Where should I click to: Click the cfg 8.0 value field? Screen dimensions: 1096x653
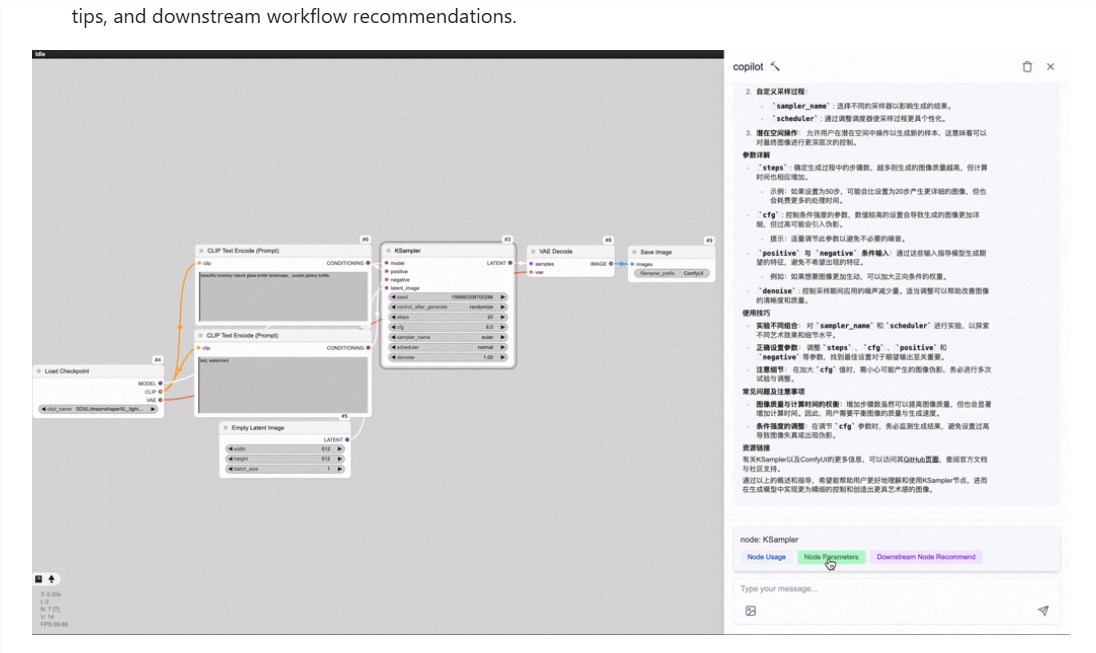coord(448,326)
